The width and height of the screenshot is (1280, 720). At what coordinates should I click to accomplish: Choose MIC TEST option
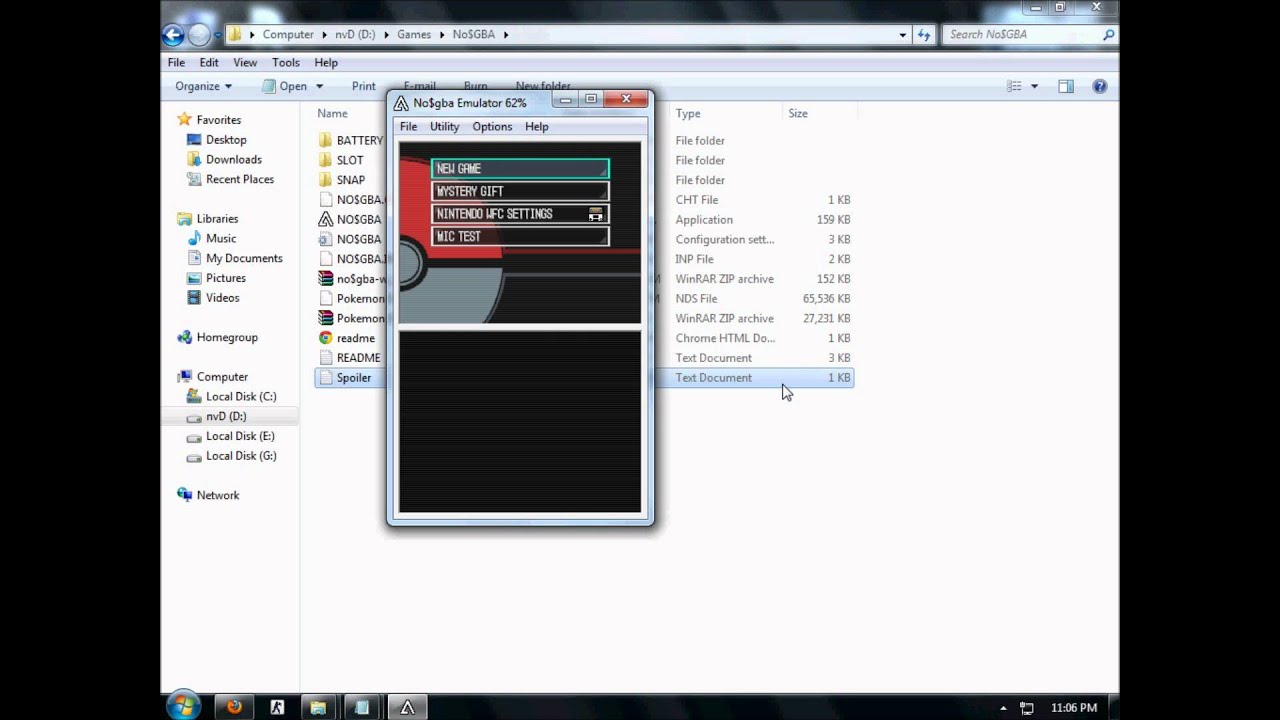click(520, 237)
